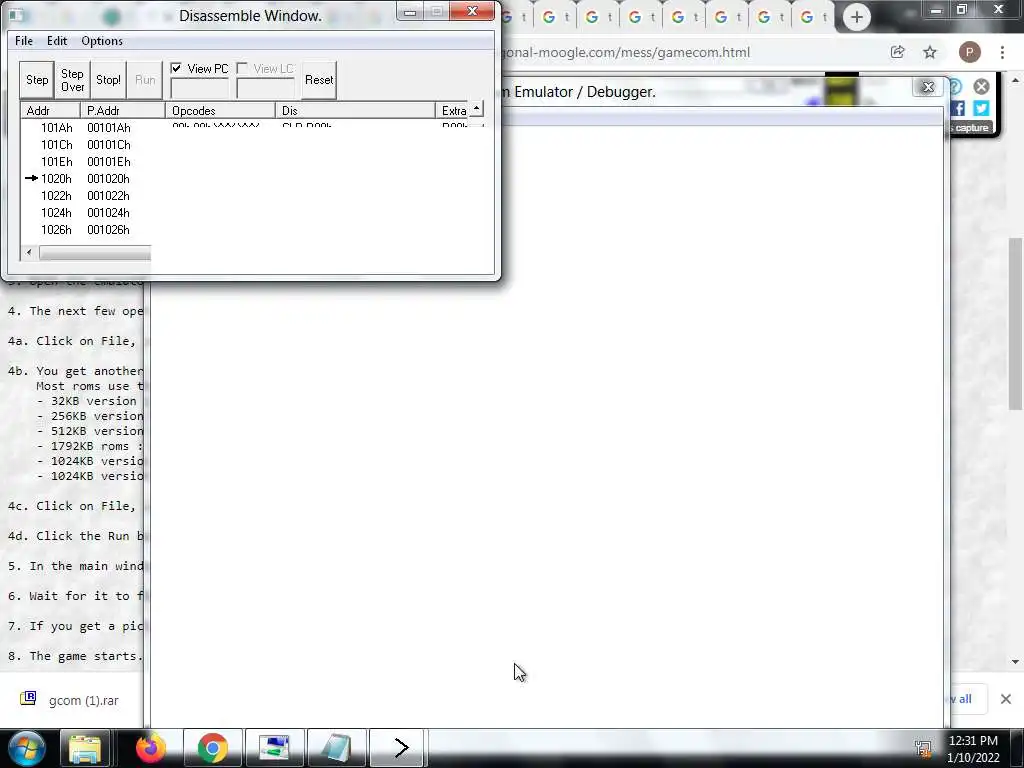Click the horizontal scroll left arrow
Image resolution: width=1024 pixels, height=768 pixels.
click(29, 252)
